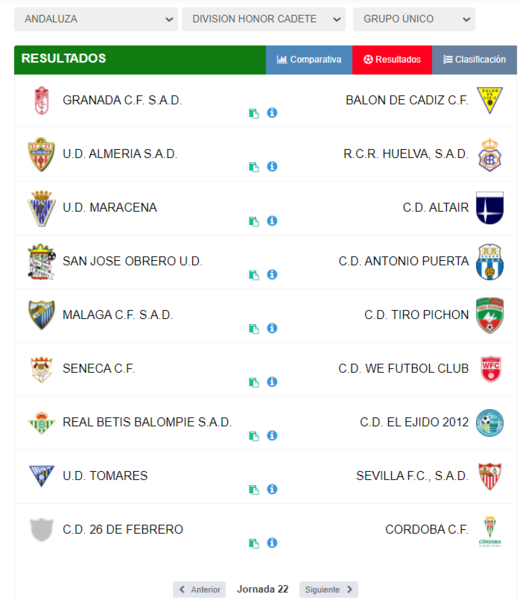Click Sevilla F.C. team crest
520x600 pixels.
[x=490, y=476]
